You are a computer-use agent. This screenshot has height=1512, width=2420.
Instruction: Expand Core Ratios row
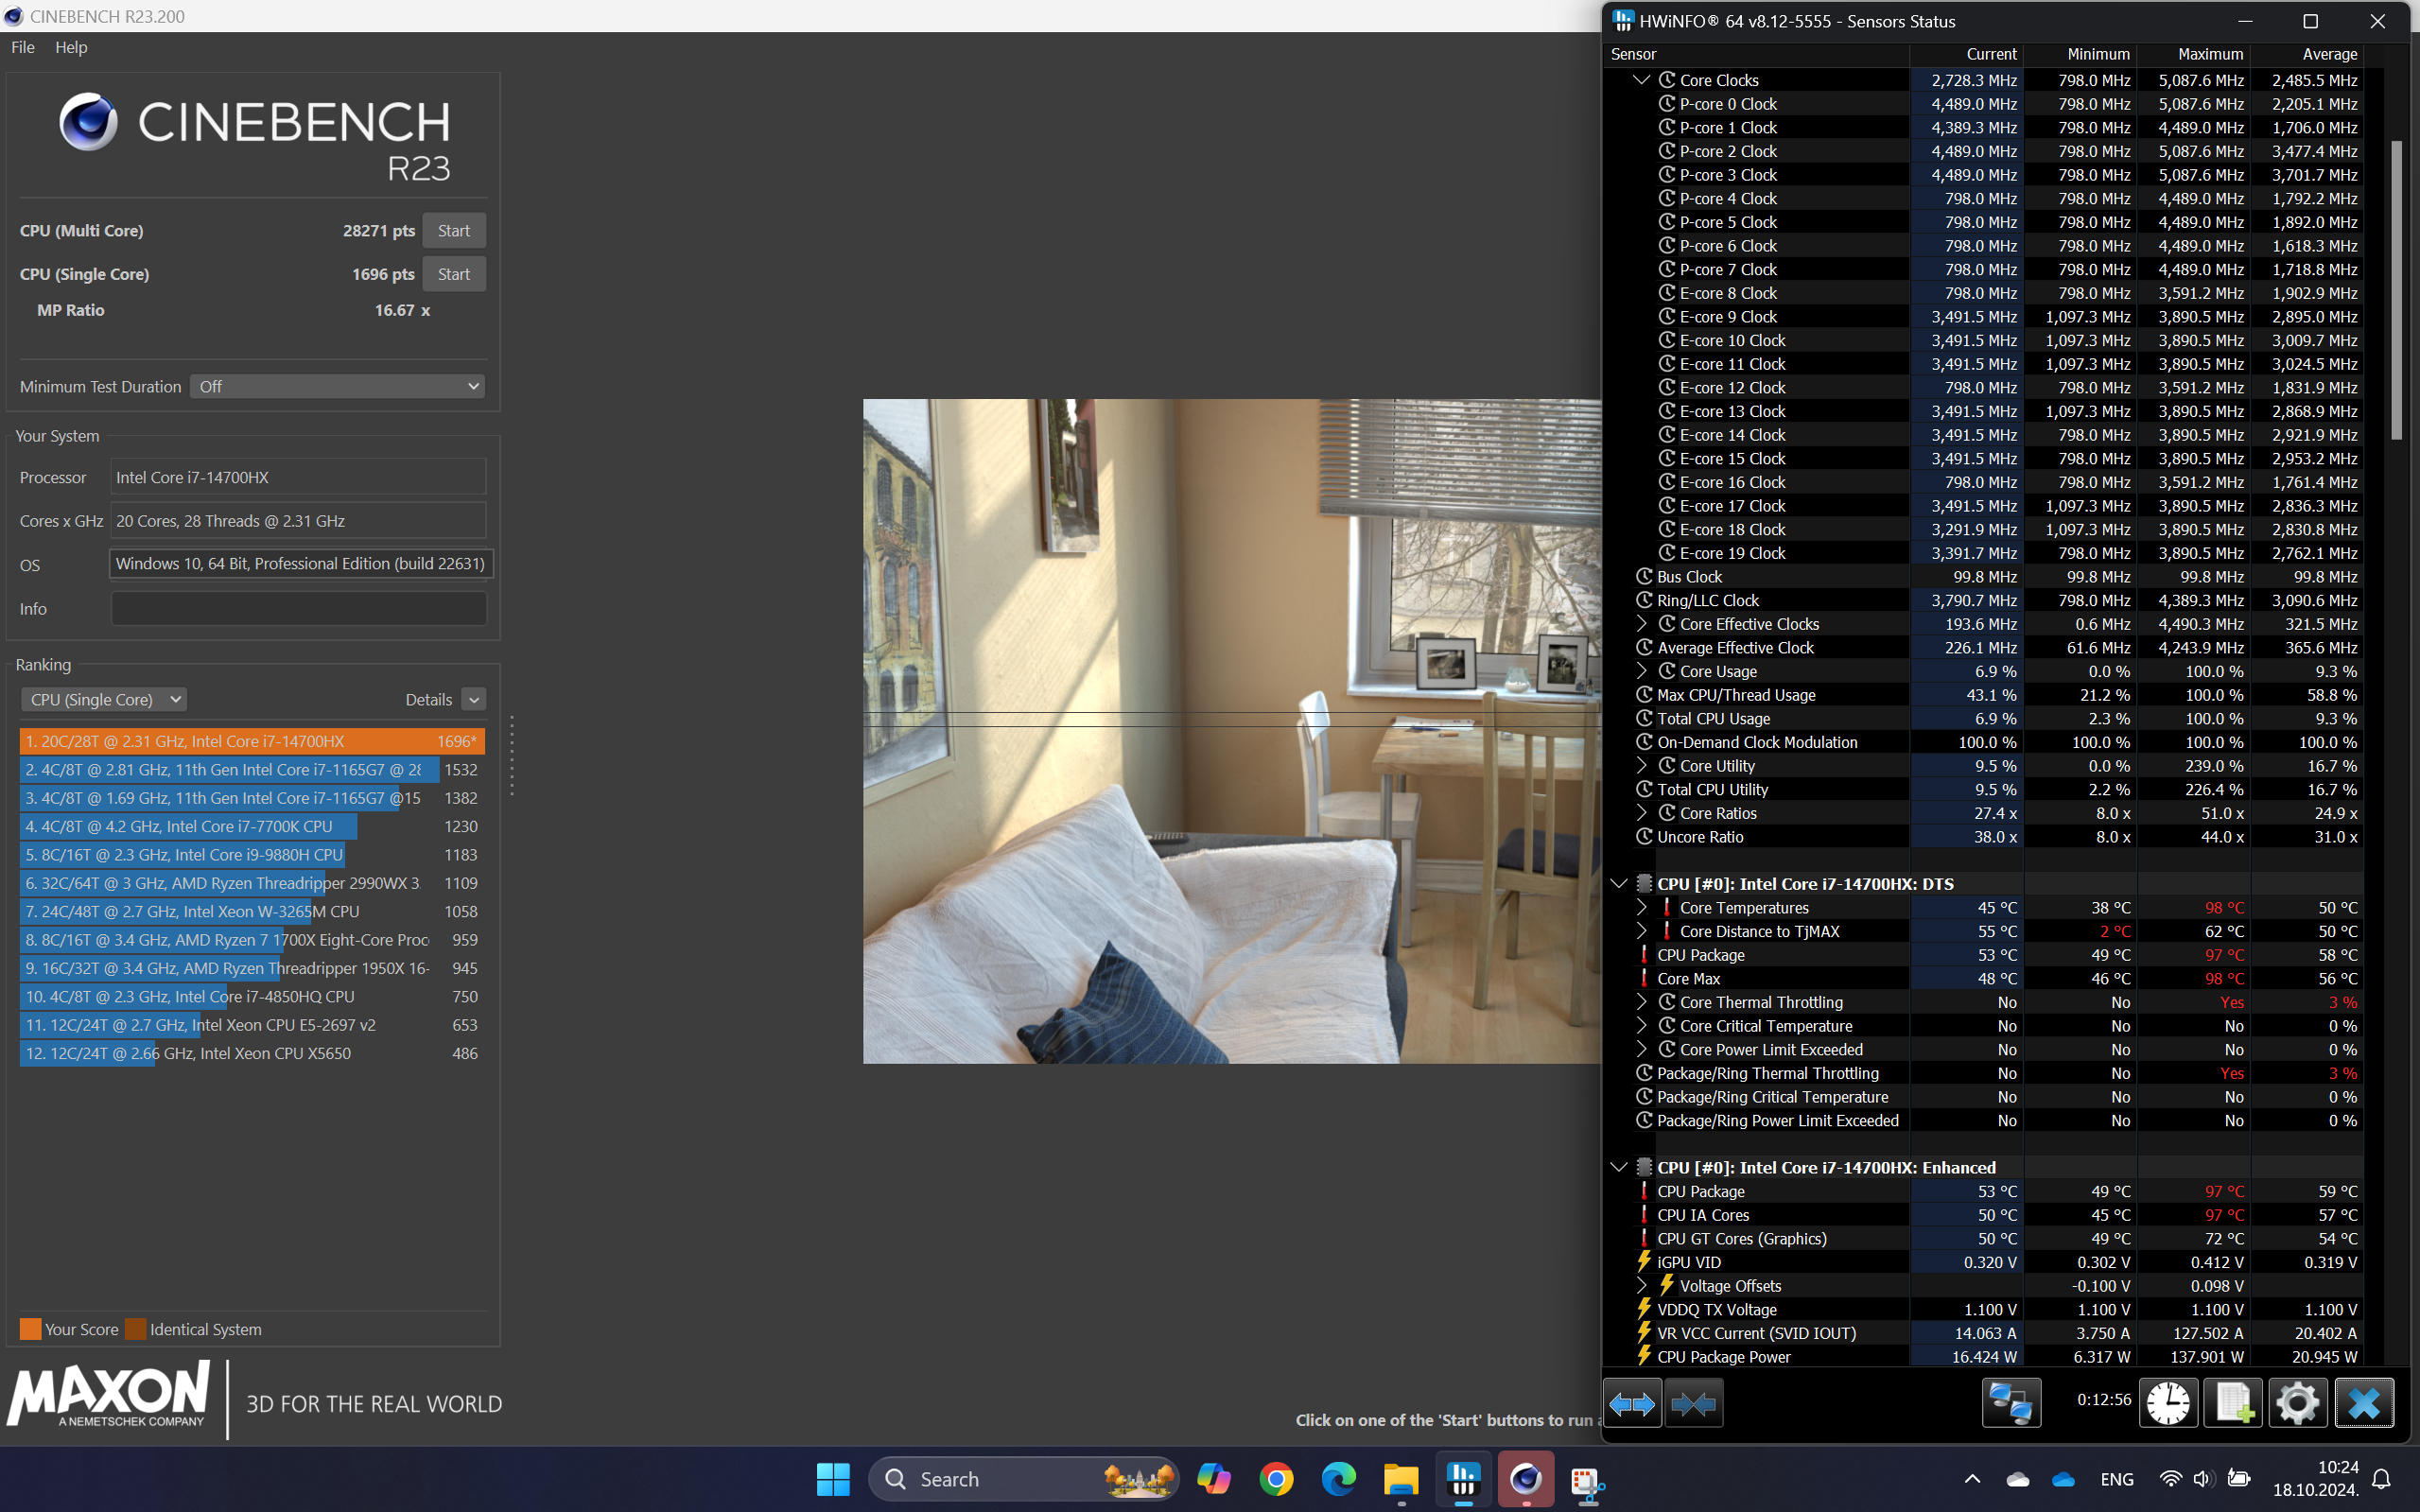point(1641,813)
